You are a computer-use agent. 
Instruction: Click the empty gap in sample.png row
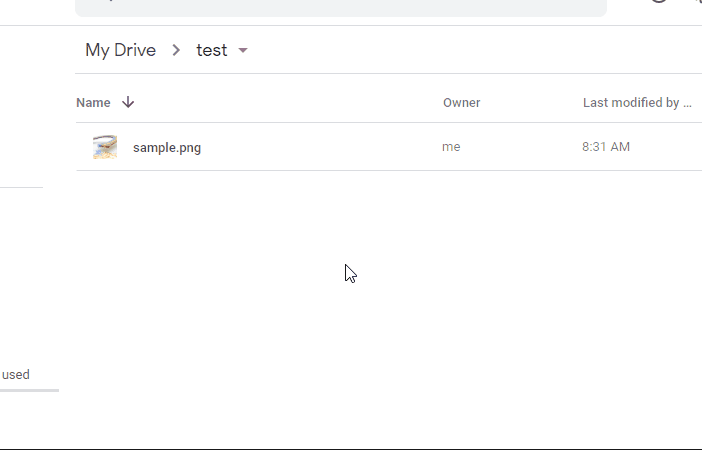(320, 147)
